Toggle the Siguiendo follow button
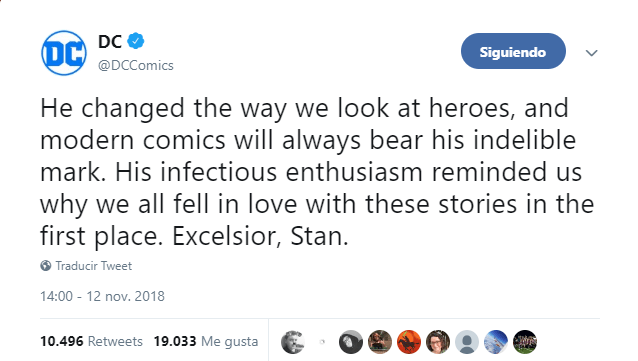Screen dimensions: 638x361 pos(513,51)
